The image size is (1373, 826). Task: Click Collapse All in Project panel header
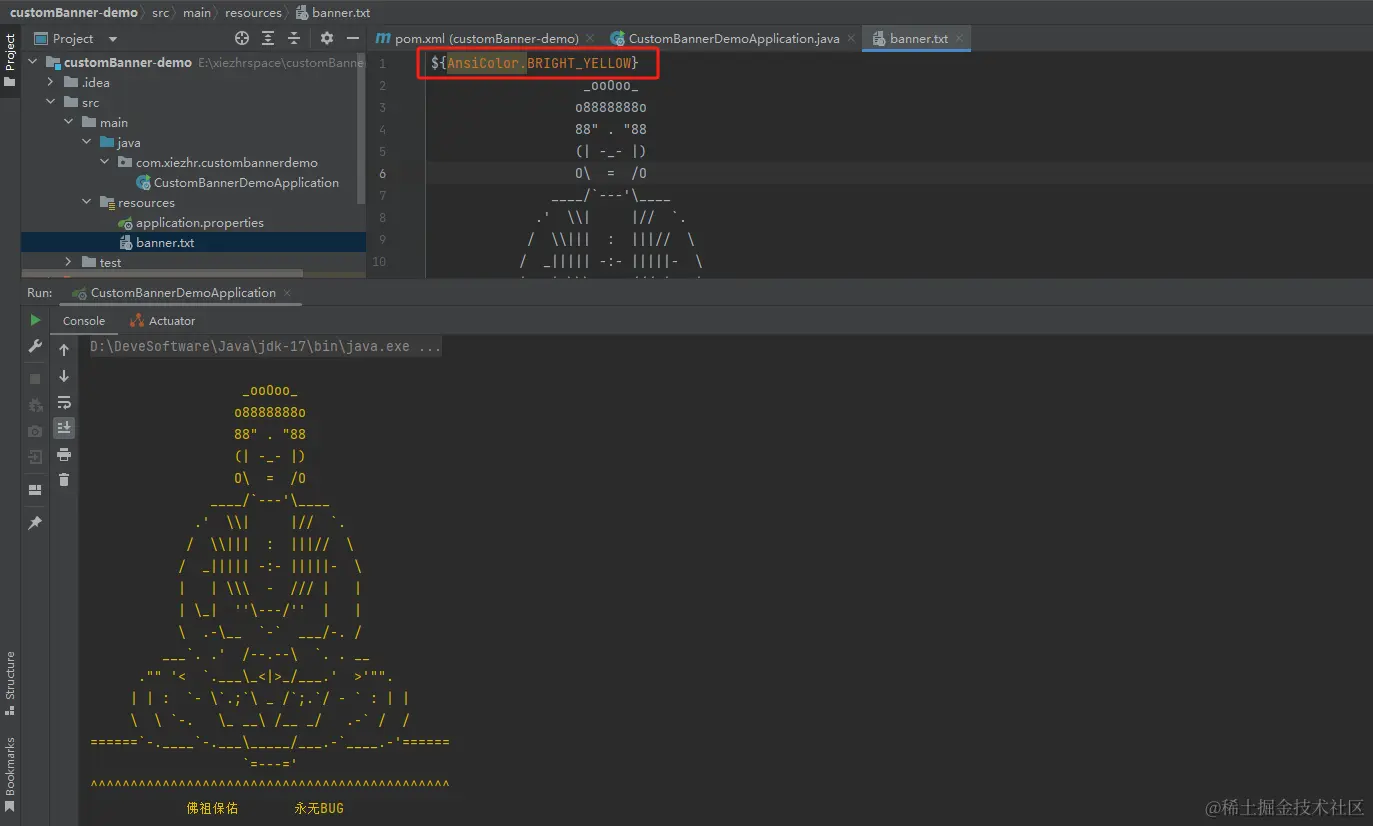tap(295, 38)
